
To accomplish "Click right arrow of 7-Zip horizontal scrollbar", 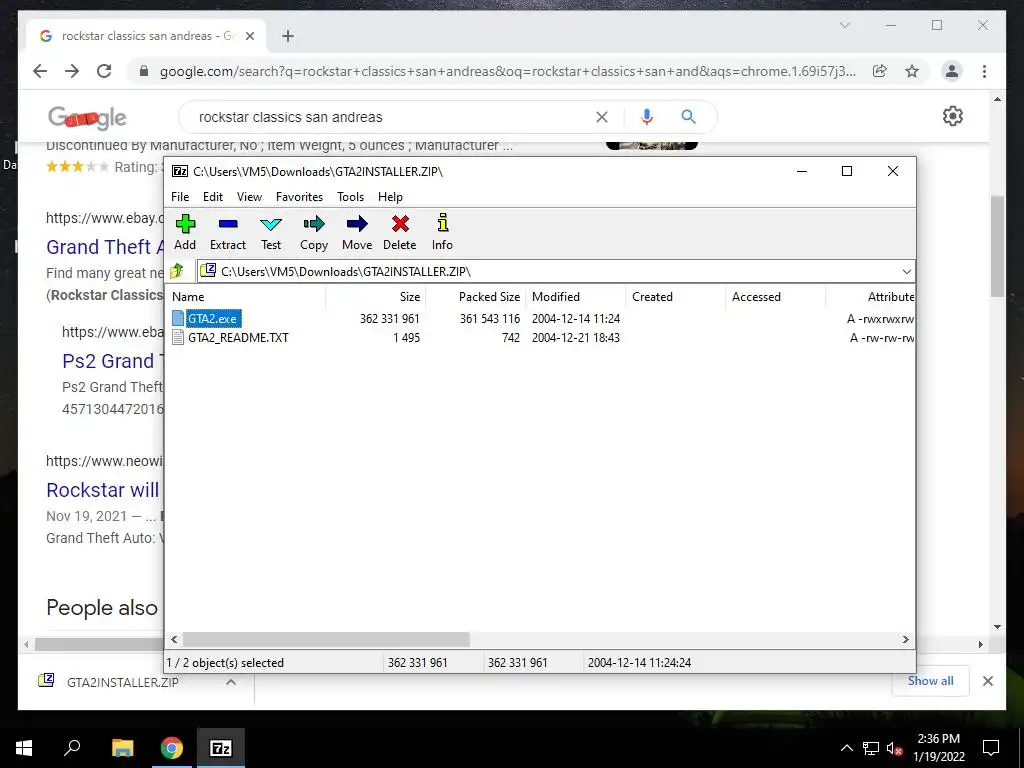I will [x=906, y=639].
